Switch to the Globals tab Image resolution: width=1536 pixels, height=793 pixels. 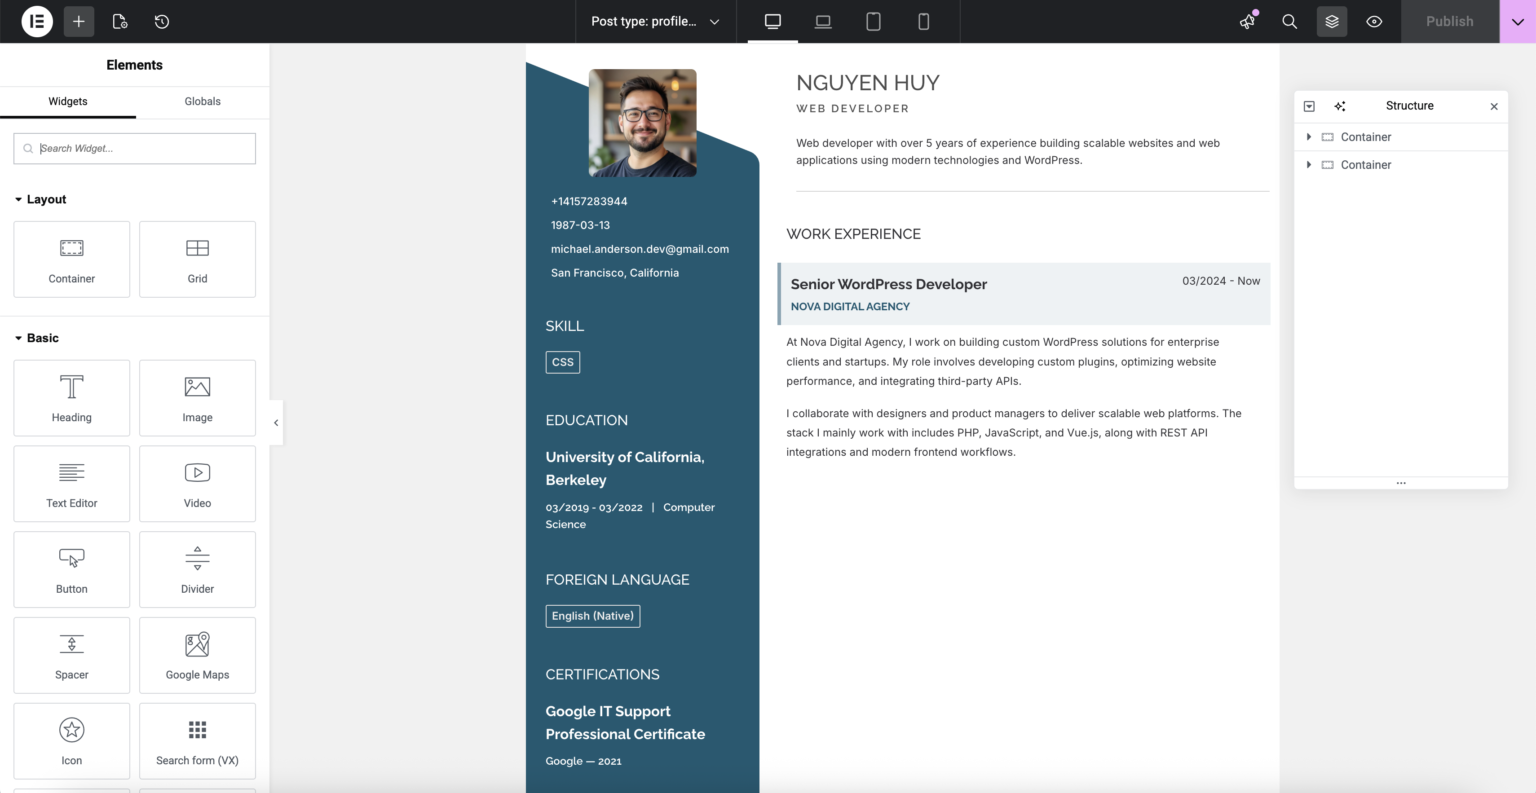tap(202, 101)
